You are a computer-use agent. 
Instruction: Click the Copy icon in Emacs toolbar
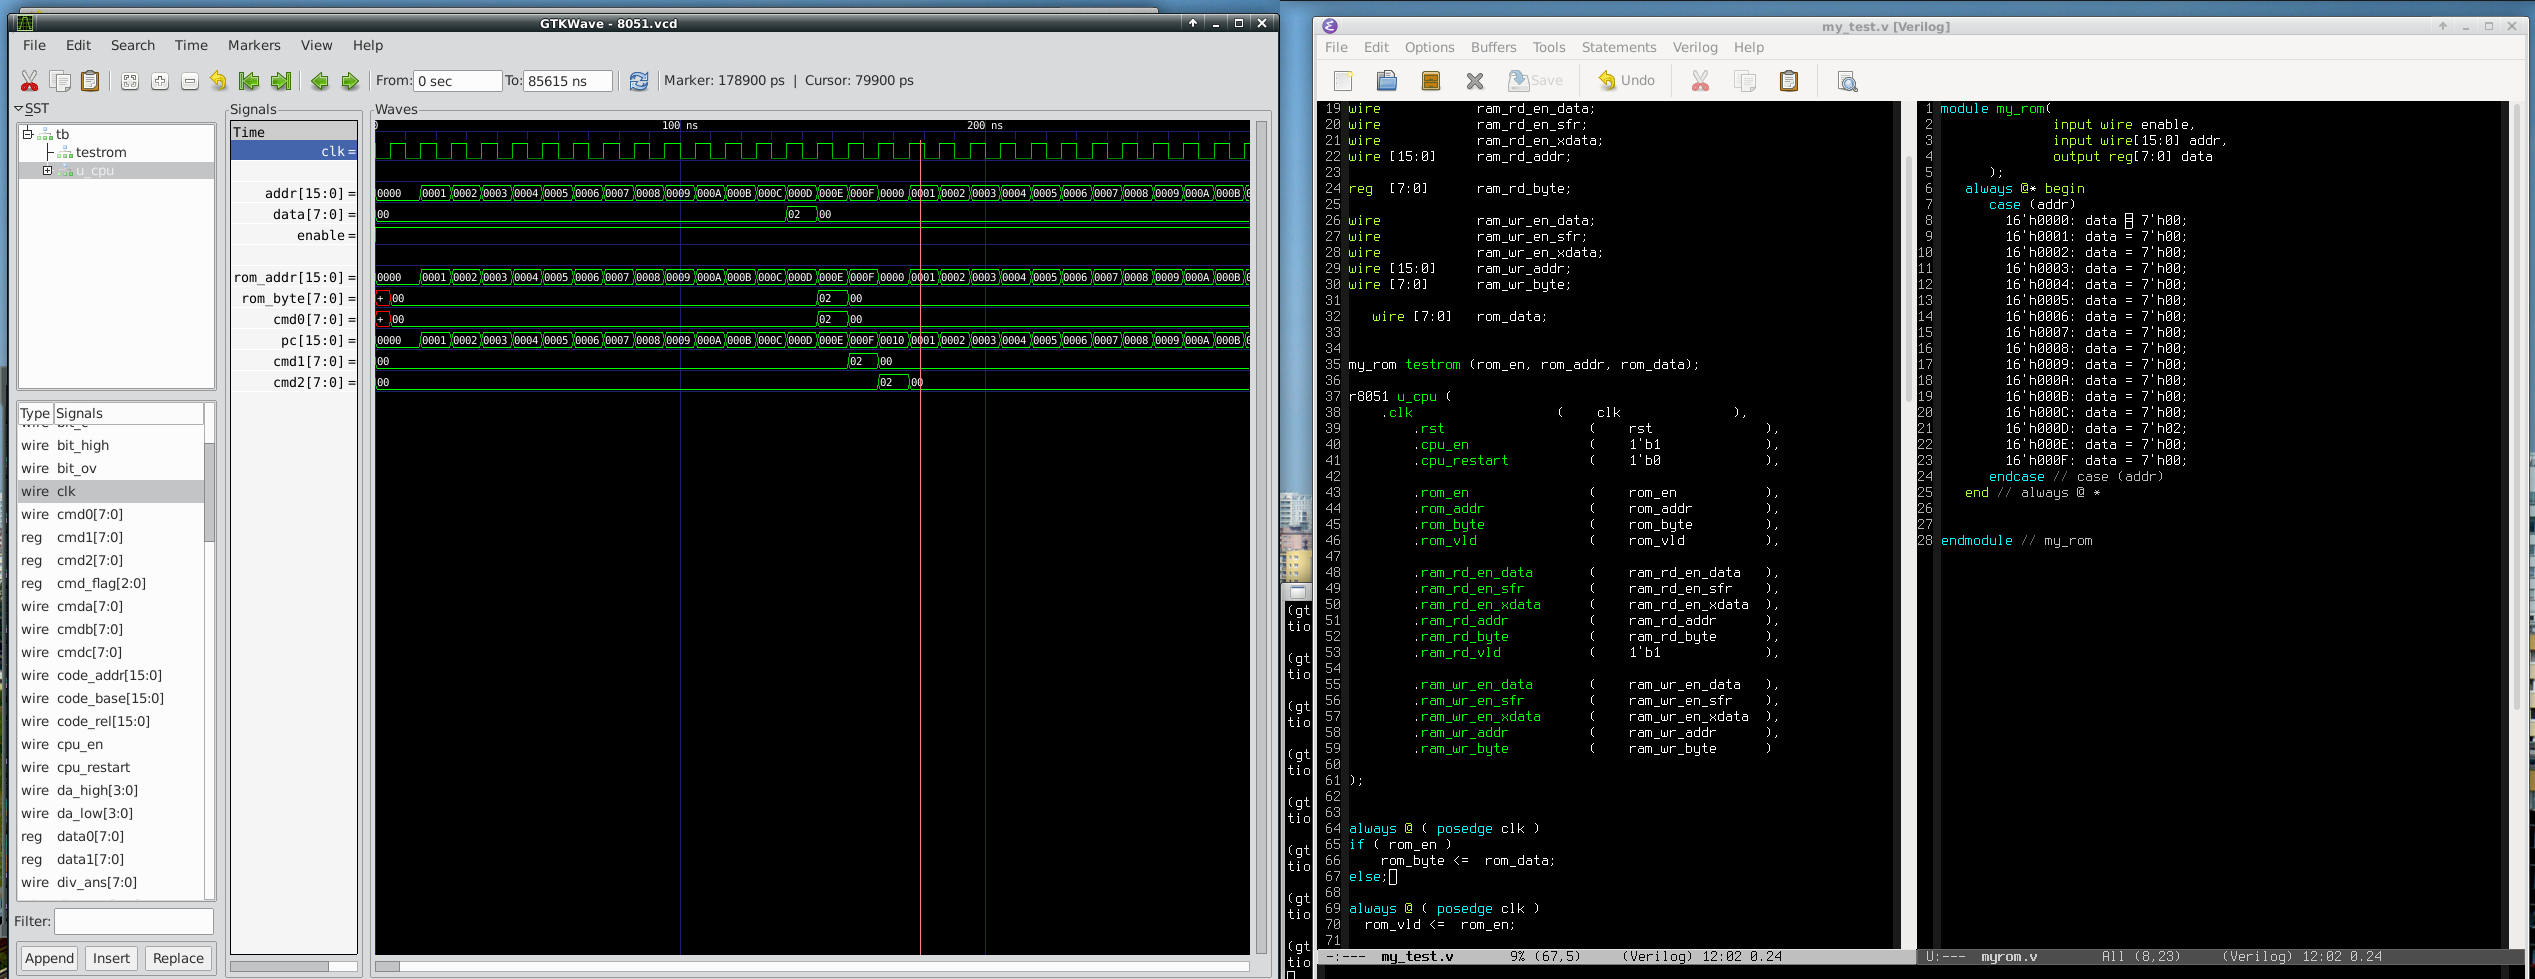1745,81
